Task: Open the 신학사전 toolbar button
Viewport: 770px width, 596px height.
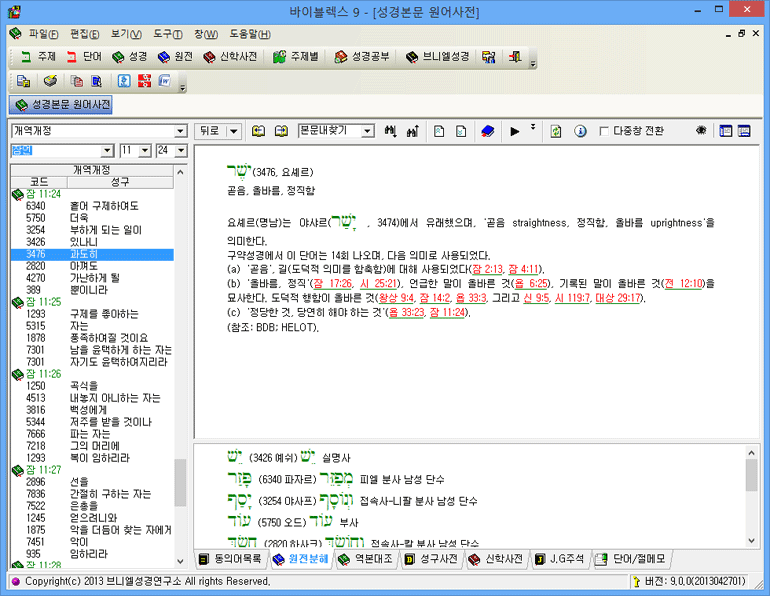Action: (x=230, y=57)
